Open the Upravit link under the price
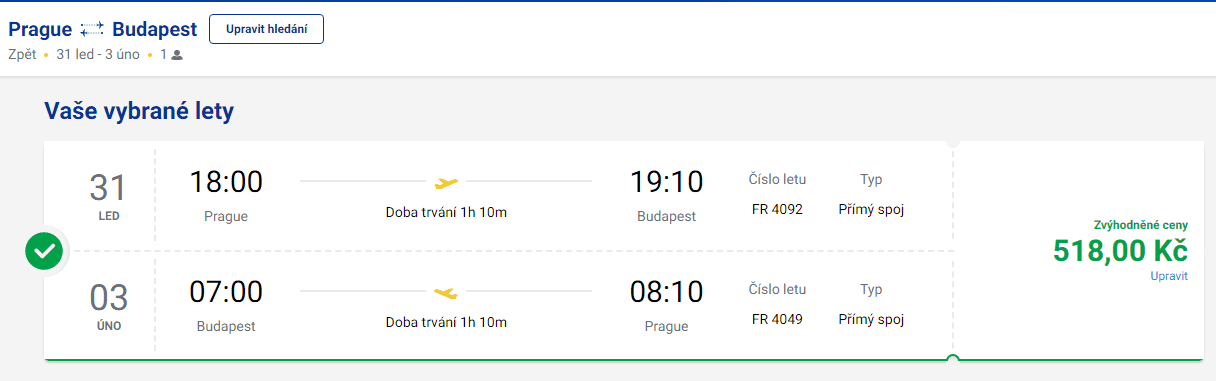Image resolution: width=1216 pixels, height=381 pixels. (x=1169, y=276)
